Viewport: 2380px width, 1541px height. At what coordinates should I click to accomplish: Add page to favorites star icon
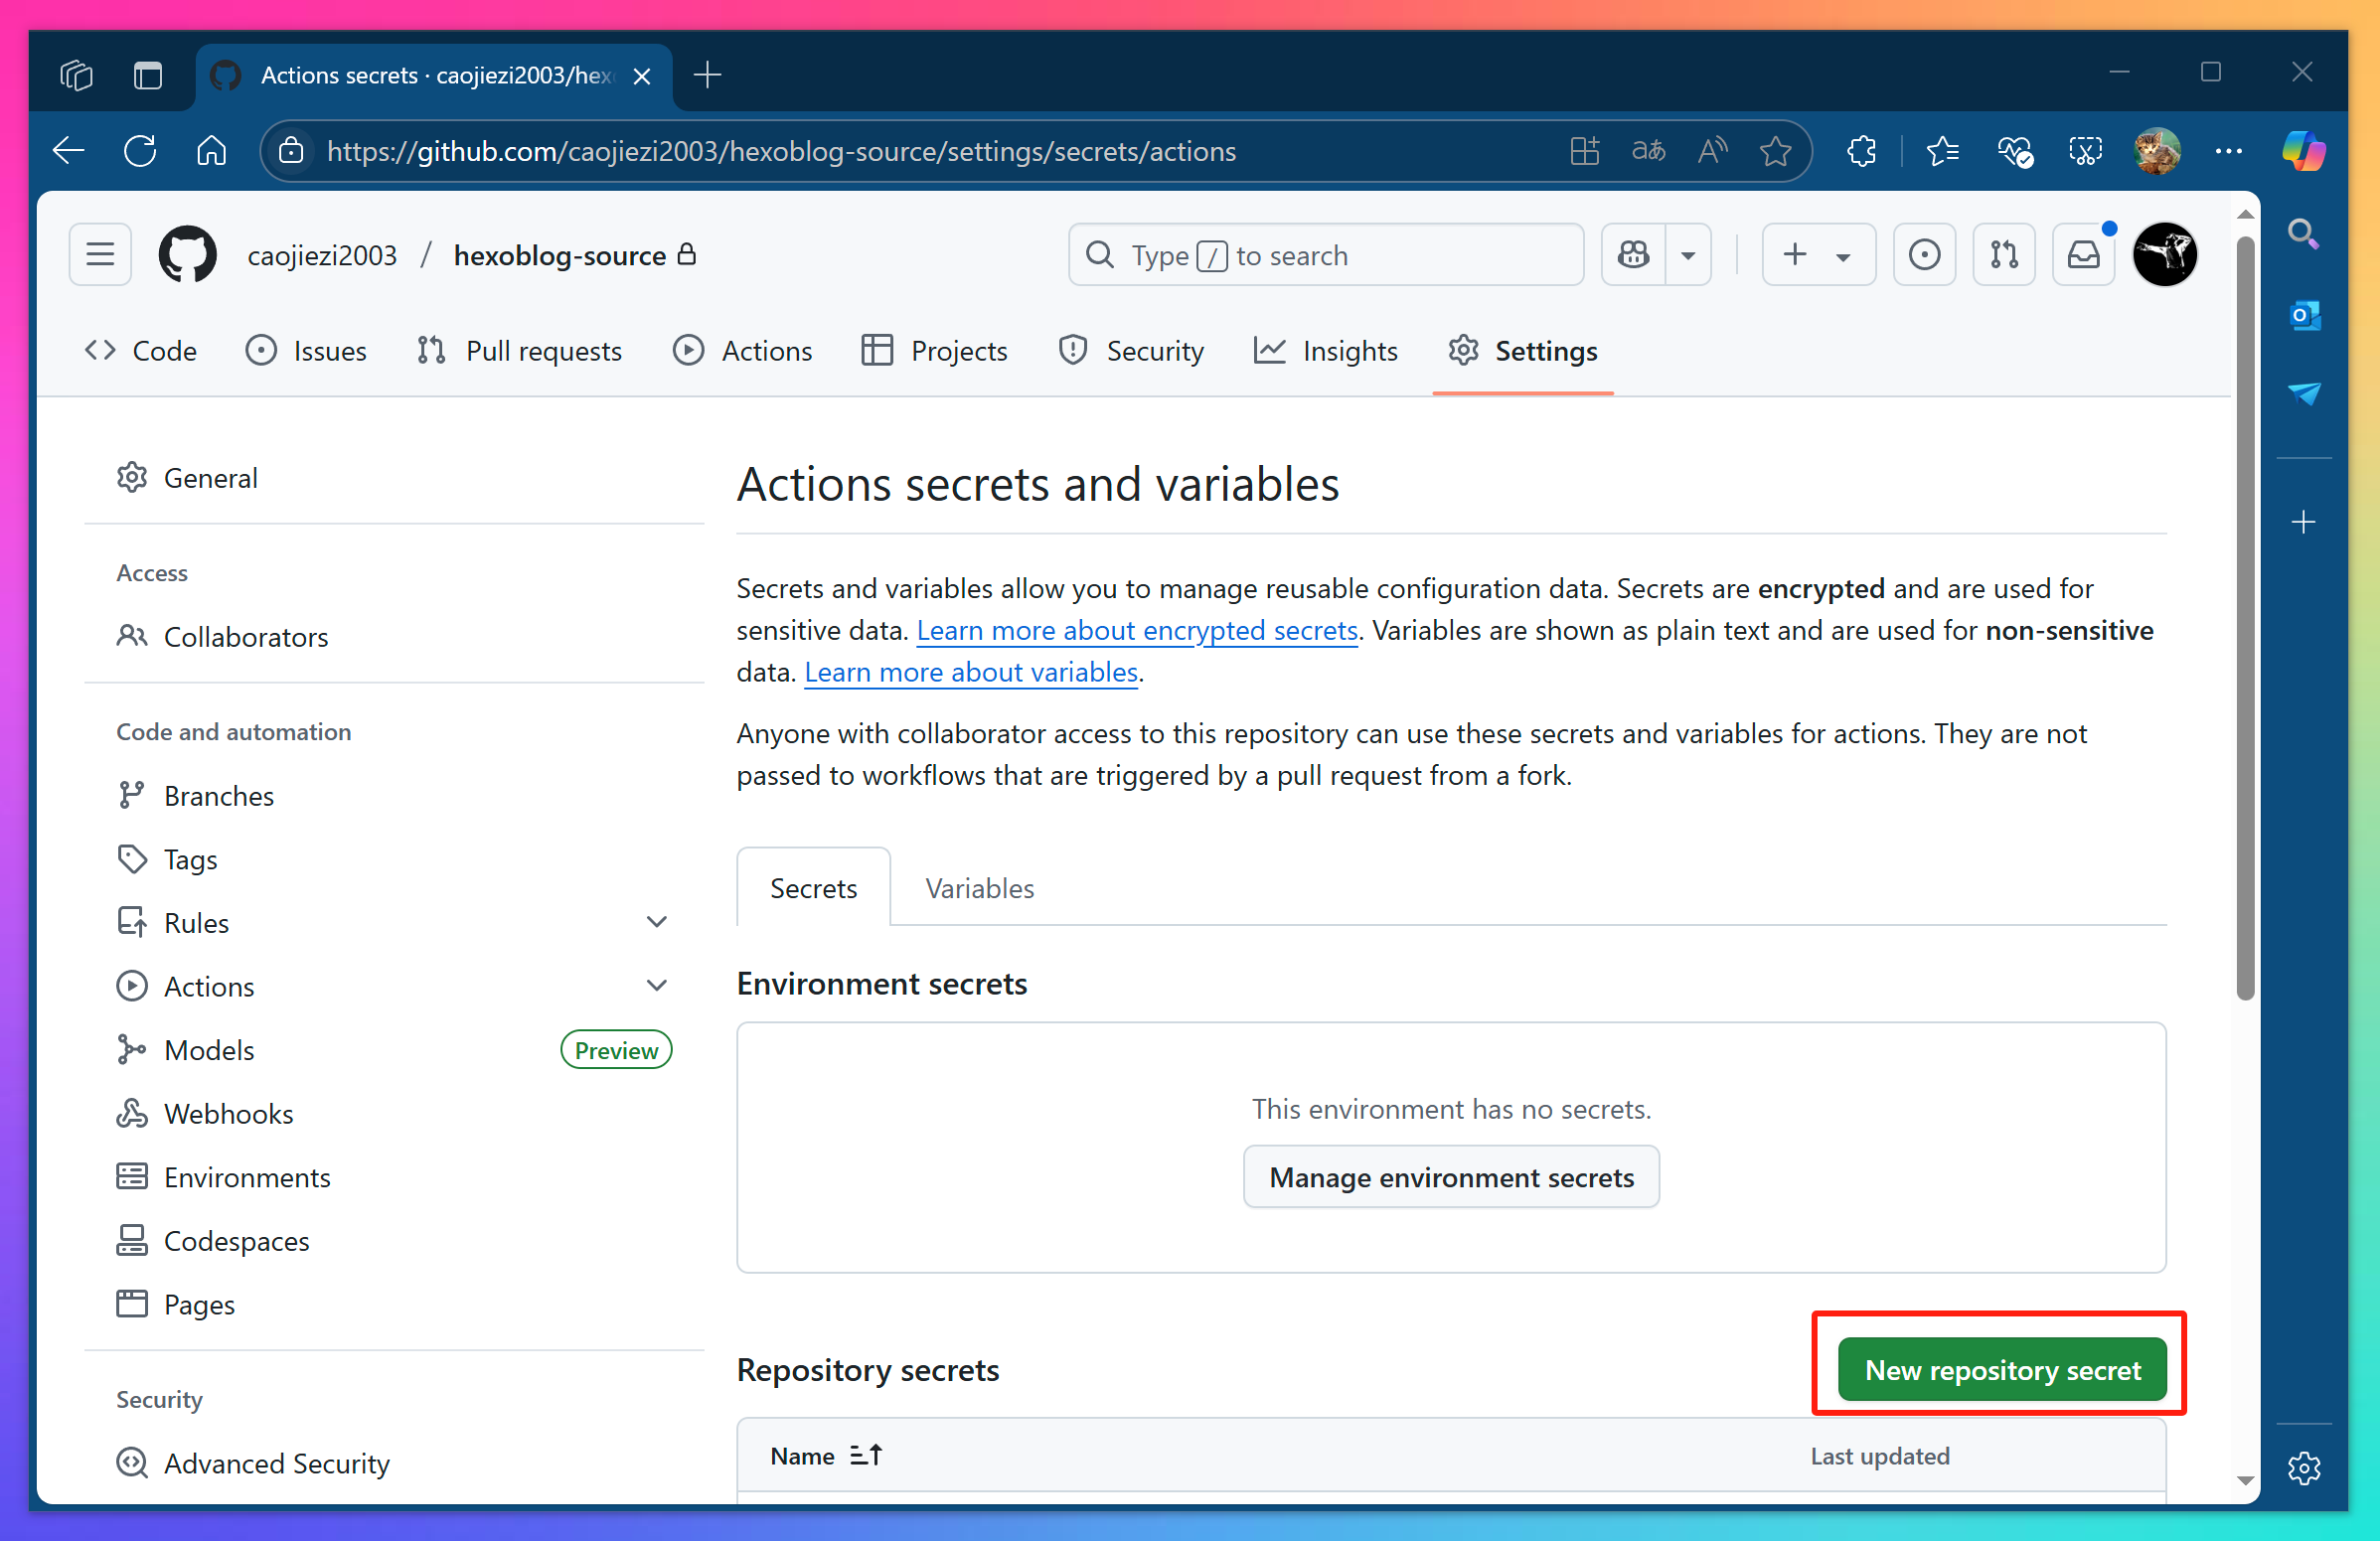[1775, 151]
